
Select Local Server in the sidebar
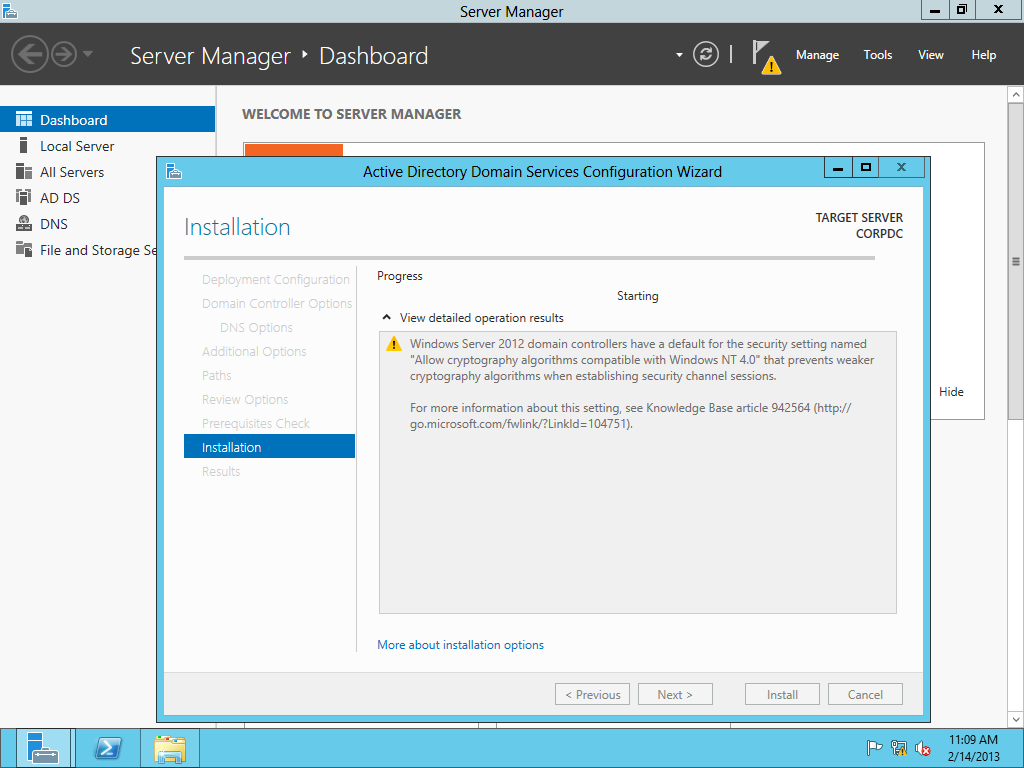click(x=77, y=146)
